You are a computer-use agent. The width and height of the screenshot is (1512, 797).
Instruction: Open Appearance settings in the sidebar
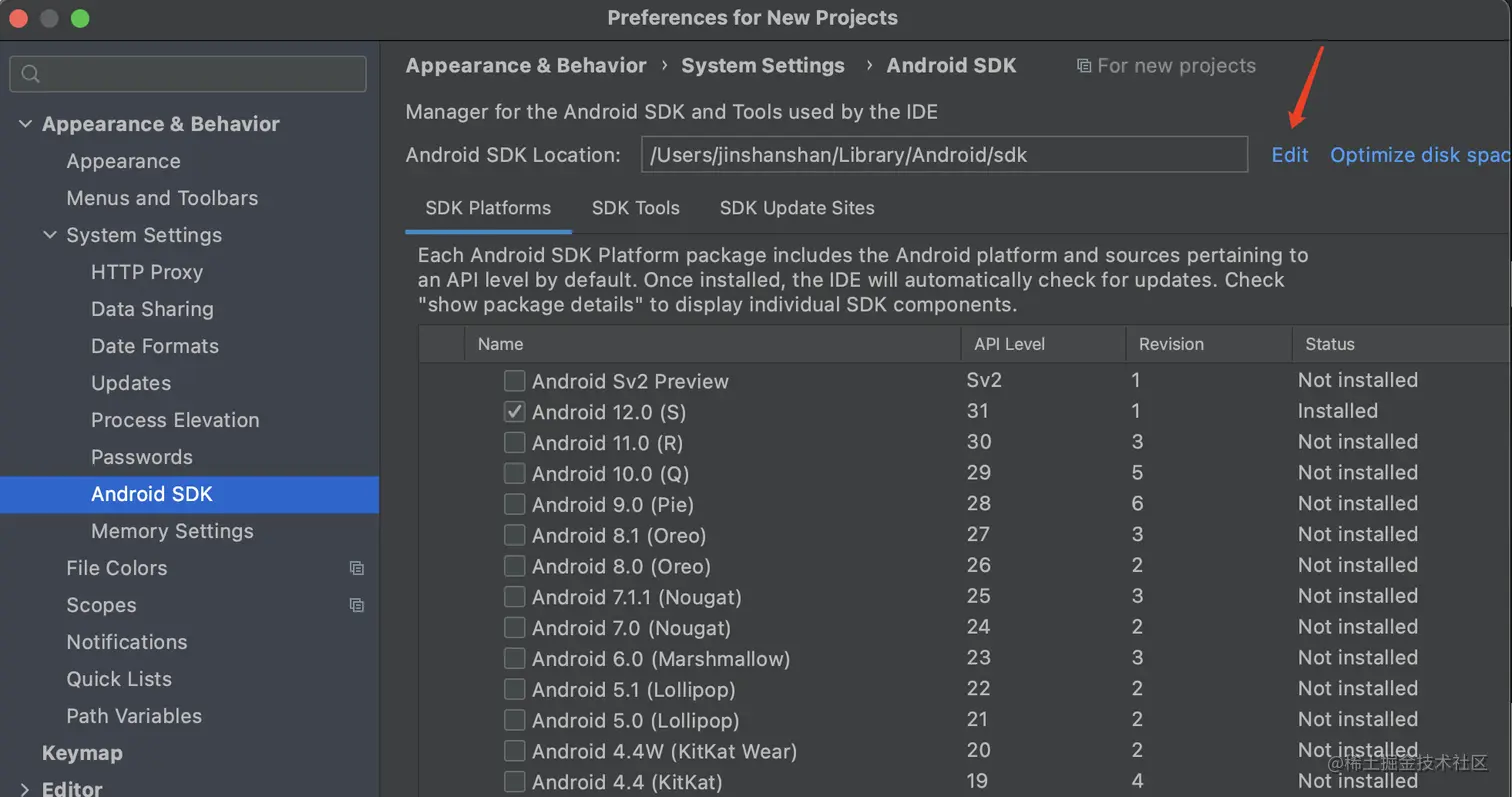tap(123, 161)
